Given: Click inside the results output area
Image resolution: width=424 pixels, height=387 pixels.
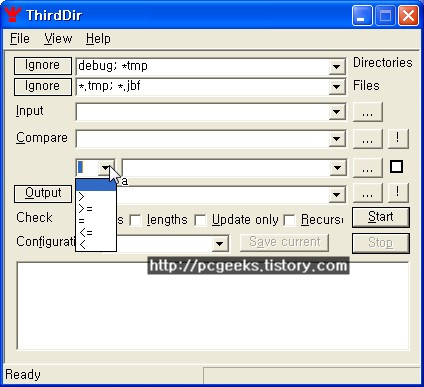Looking at the screenshot, I should click(213, 307).
